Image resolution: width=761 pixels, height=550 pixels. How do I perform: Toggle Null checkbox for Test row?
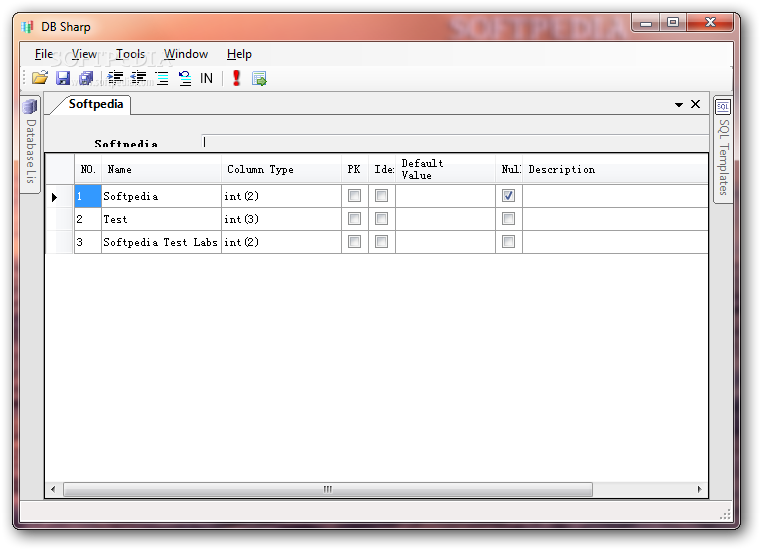pyautogui.click(x=508, y=218)
